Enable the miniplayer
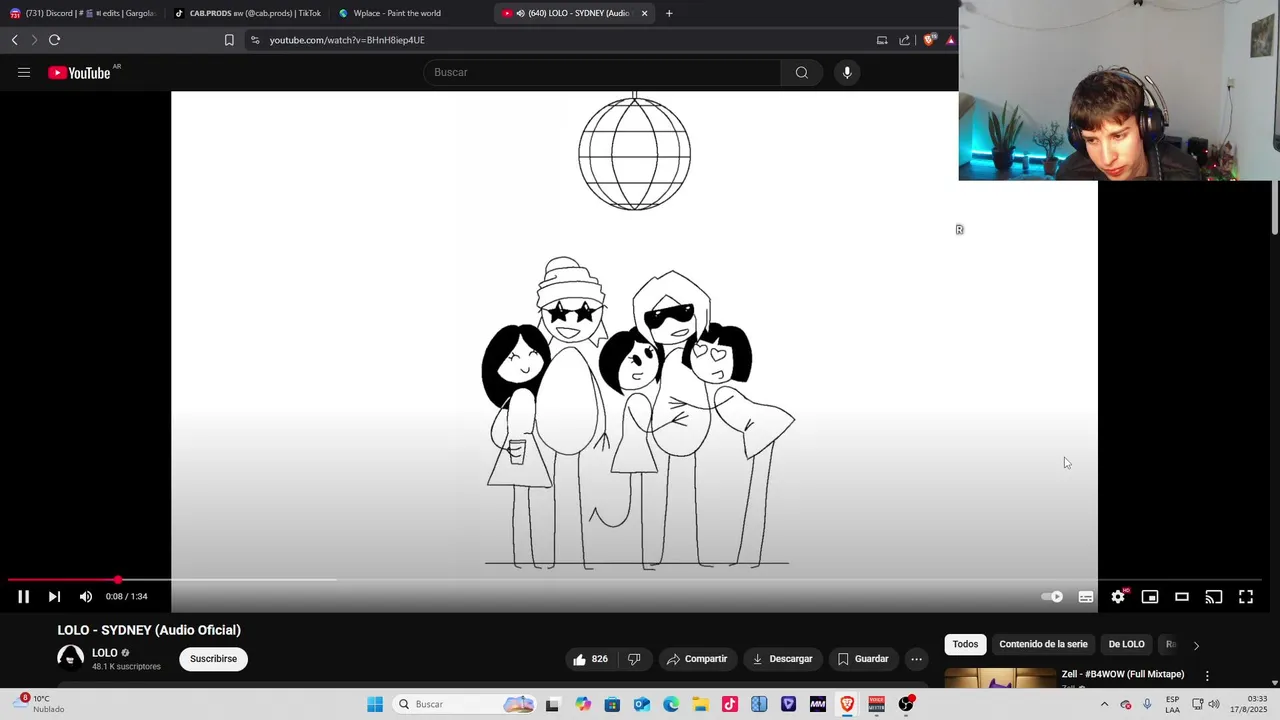Viewport: 1280px width, 720px height. [1150, 597]
